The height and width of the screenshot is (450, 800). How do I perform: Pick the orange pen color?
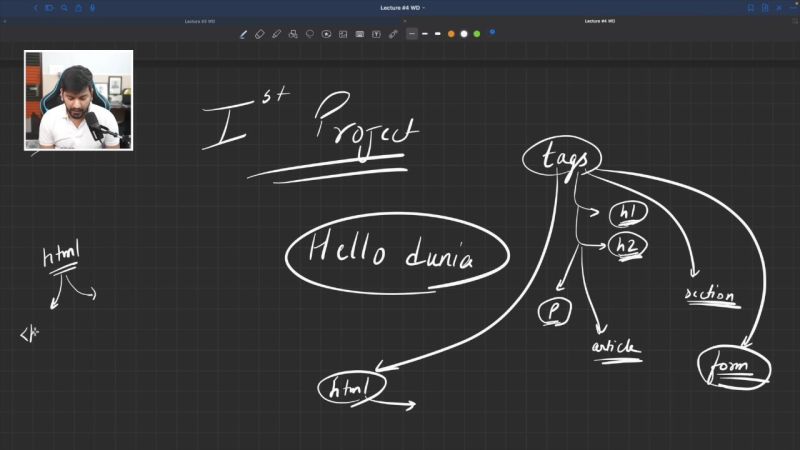451,34
